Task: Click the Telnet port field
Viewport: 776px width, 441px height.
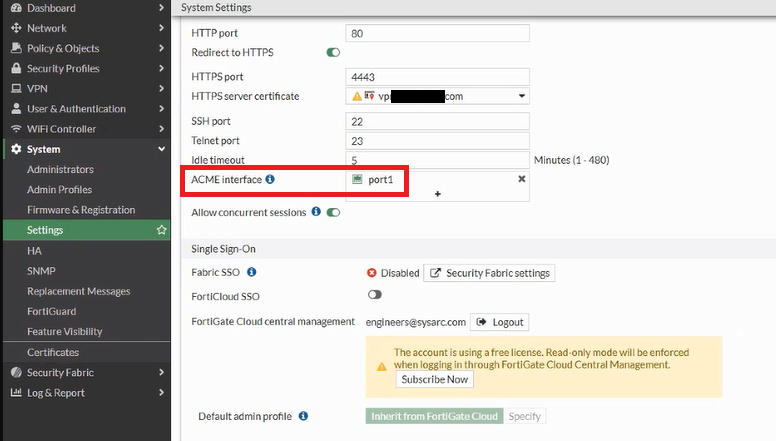Action: pyautogui.click(x=437, y=141)
